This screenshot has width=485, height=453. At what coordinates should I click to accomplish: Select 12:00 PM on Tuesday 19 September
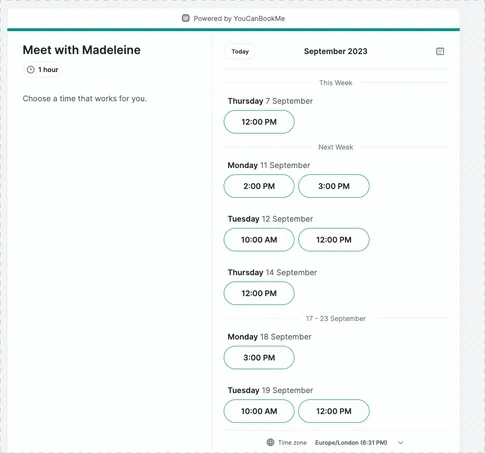[x=334, y=411]
